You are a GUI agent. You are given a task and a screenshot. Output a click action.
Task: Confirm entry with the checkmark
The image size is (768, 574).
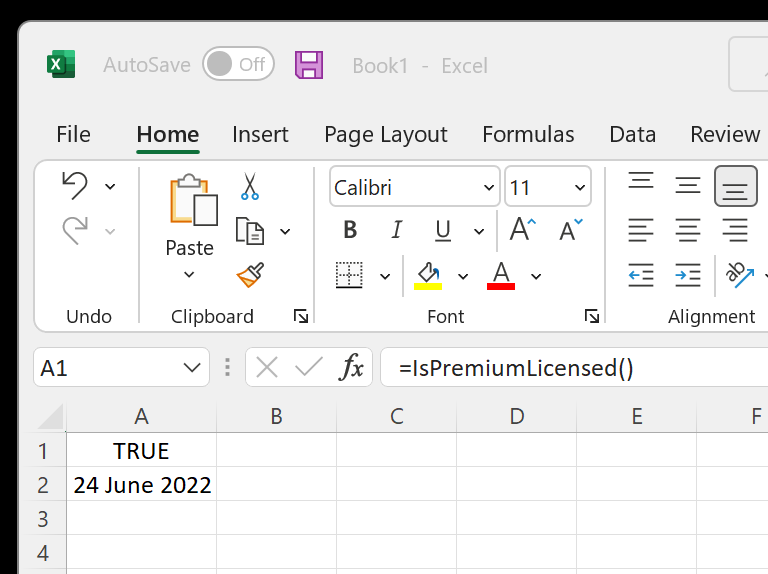point(309,367)
